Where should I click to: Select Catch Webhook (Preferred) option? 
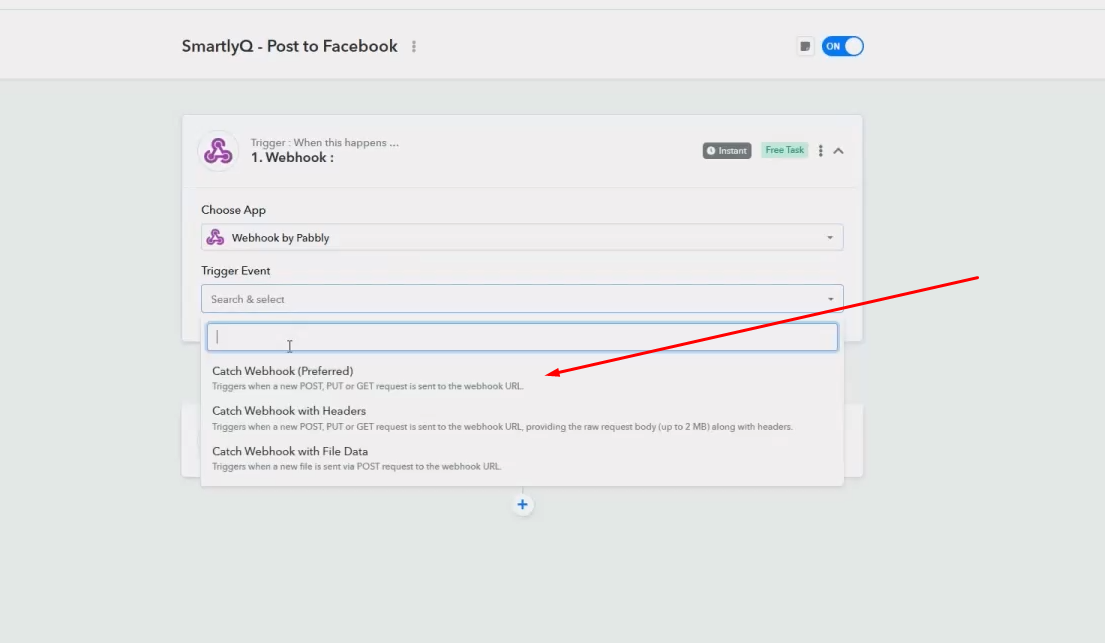(x=522, y=378)
